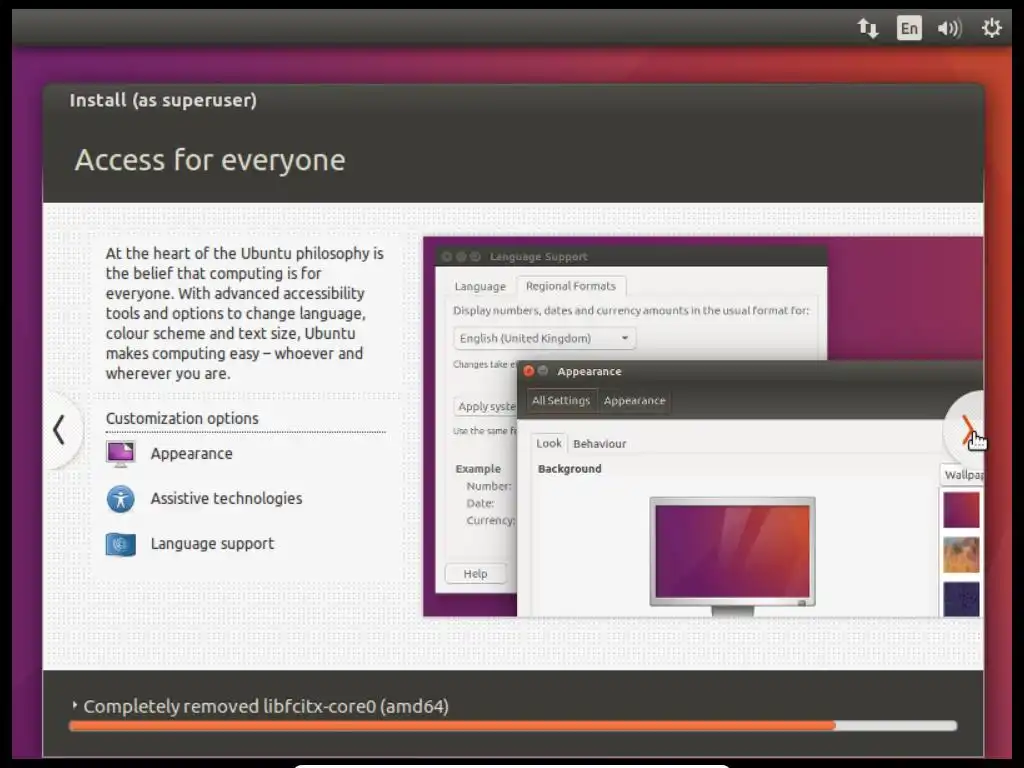Click the 'Access for everyone' heading
1024x768 pixels.
coord(210,160)
